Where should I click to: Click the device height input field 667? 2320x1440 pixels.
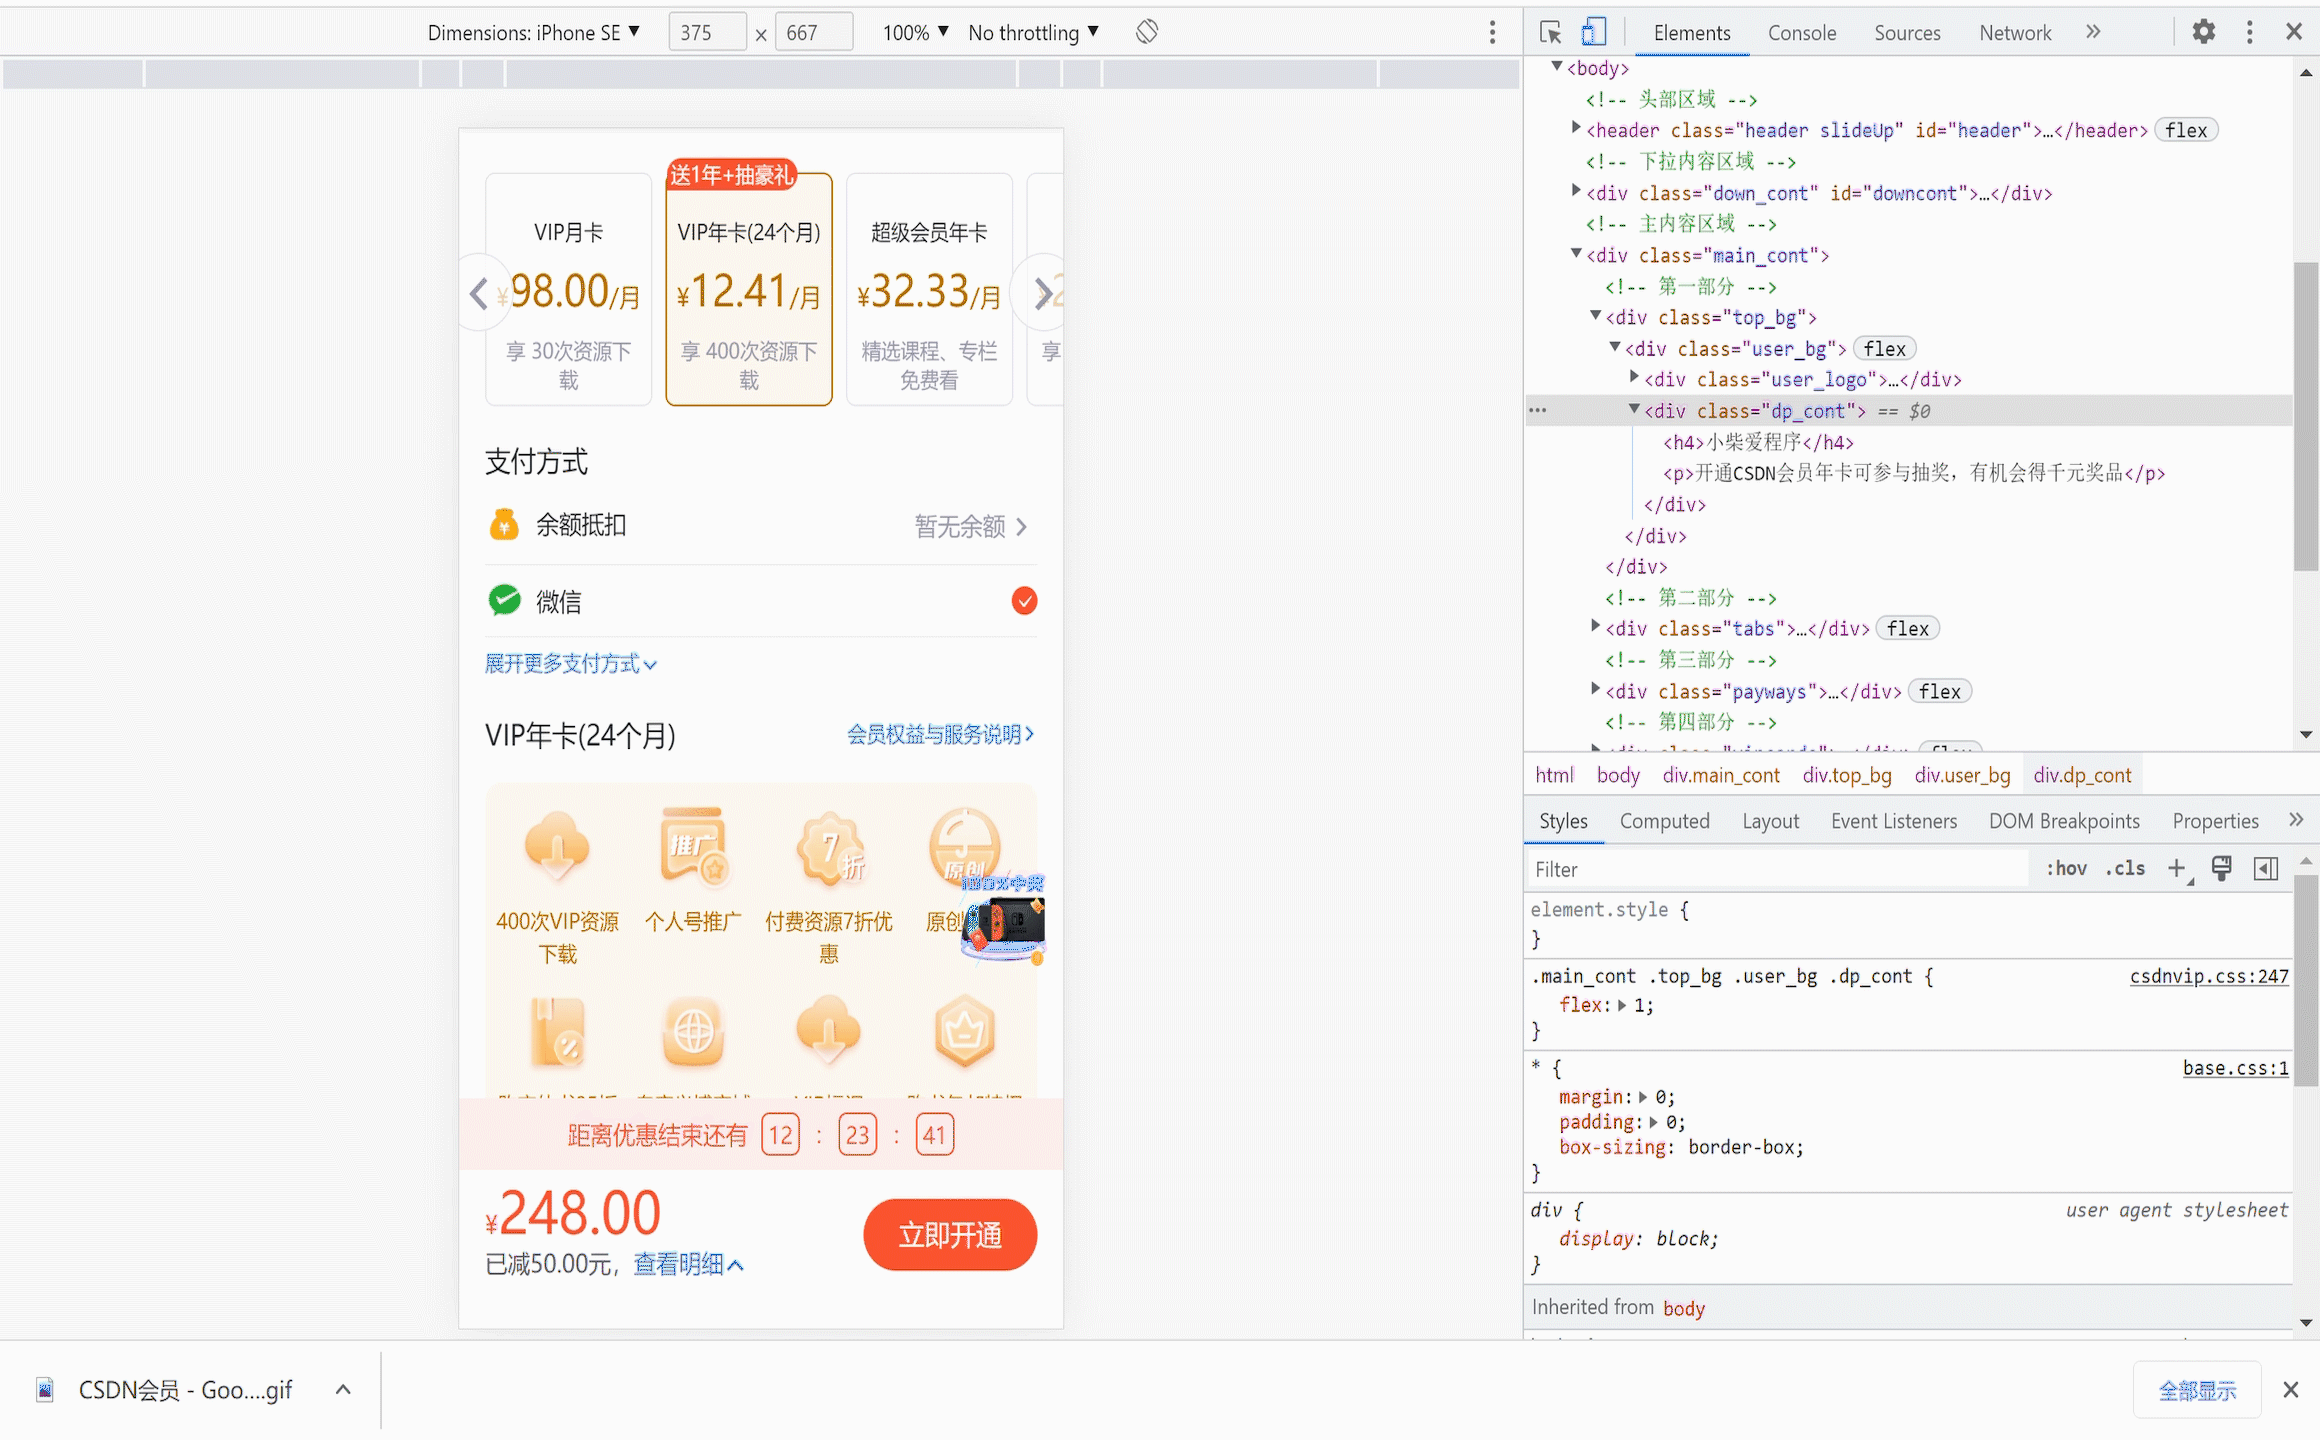tap(814, 32)
